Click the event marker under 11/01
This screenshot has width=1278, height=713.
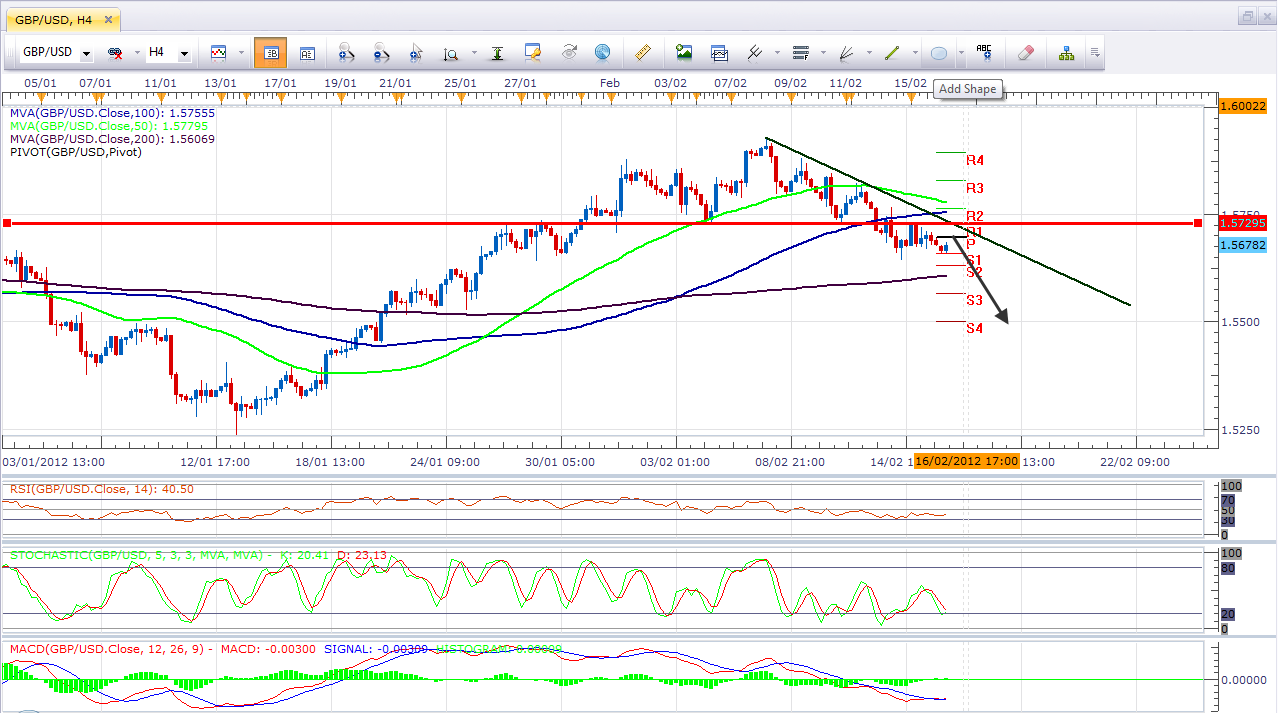(160, 97)
